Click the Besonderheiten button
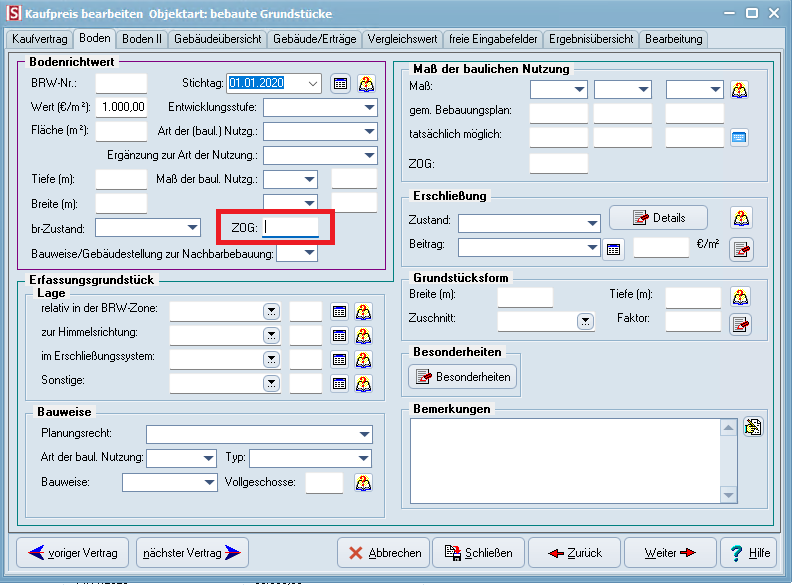795x586 pixels. point(463,377)
